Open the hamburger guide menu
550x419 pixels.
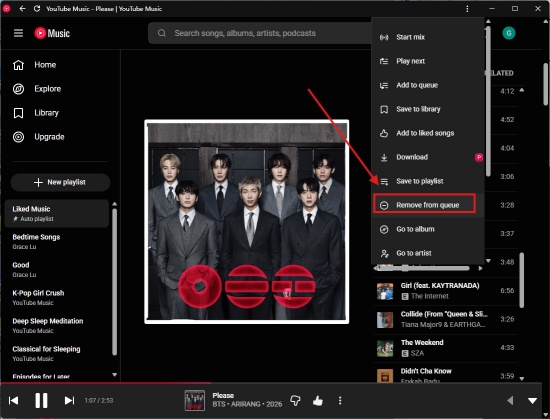pos(18,33)
